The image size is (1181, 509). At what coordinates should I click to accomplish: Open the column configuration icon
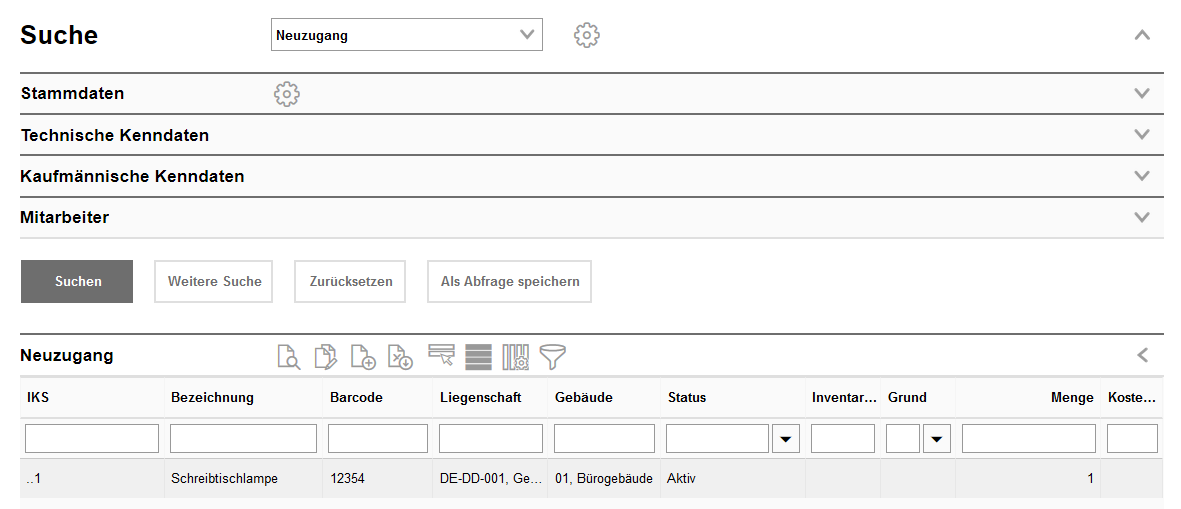(515, 357)
